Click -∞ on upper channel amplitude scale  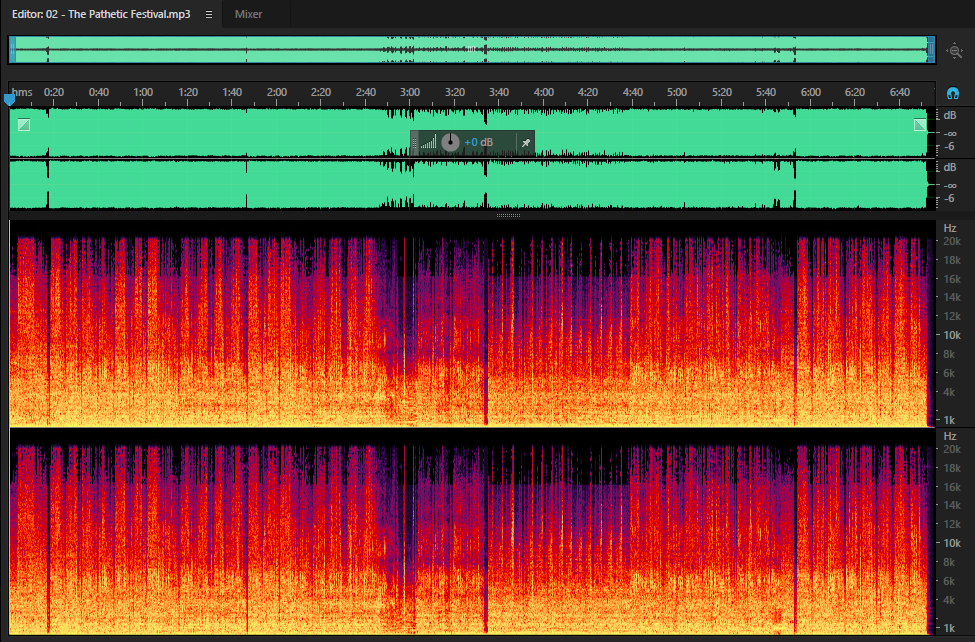[x=950, y=133]
